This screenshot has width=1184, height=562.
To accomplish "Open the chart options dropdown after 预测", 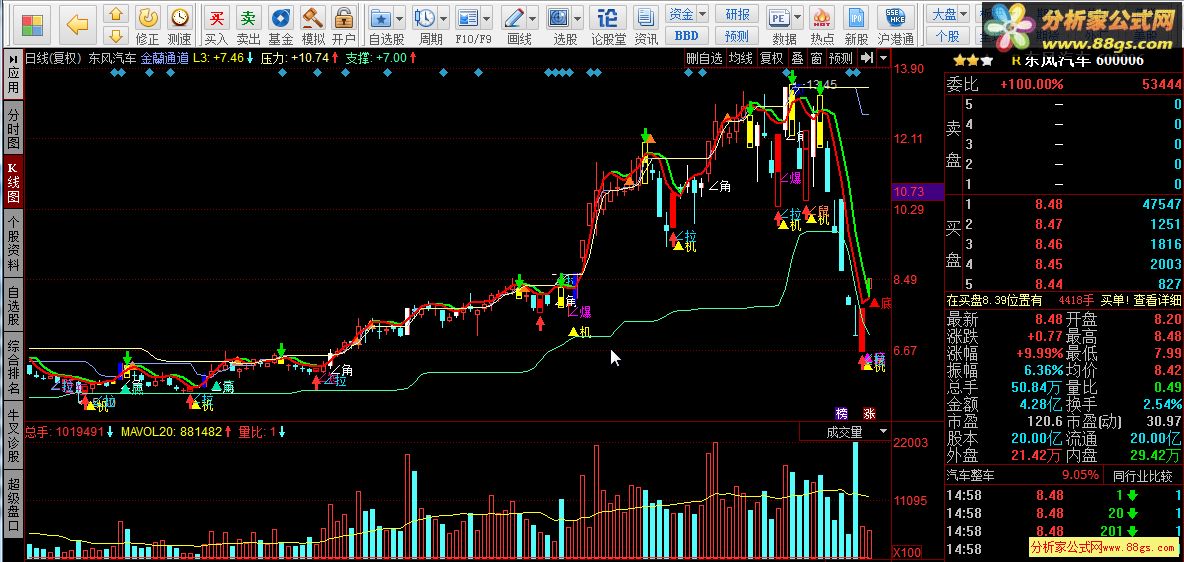I will pos(882,58).
